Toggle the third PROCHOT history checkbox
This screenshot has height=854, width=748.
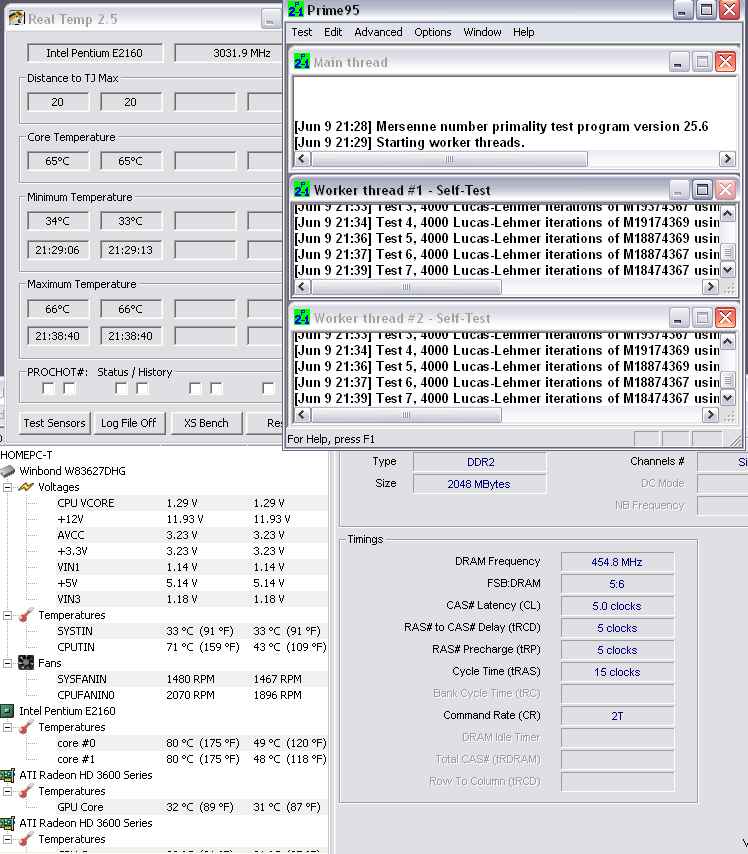pos(121,388)
